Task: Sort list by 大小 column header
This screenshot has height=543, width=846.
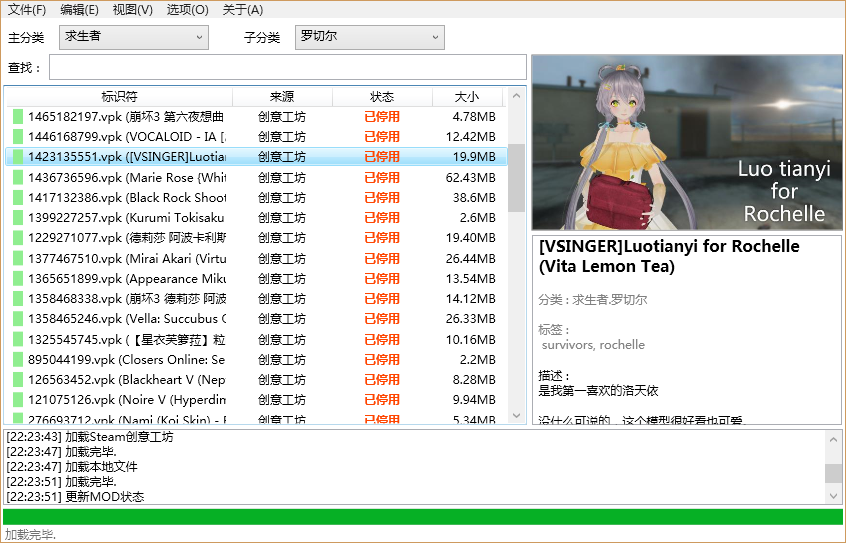Action: click(x=467, y=97)
